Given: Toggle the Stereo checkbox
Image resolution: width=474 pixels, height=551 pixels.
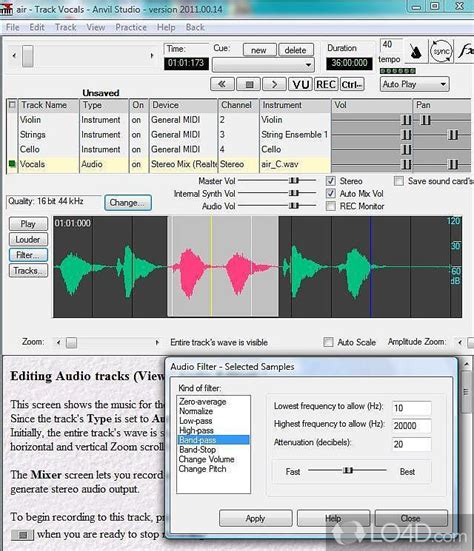Looking at the screenshot, I should (330, 181).
